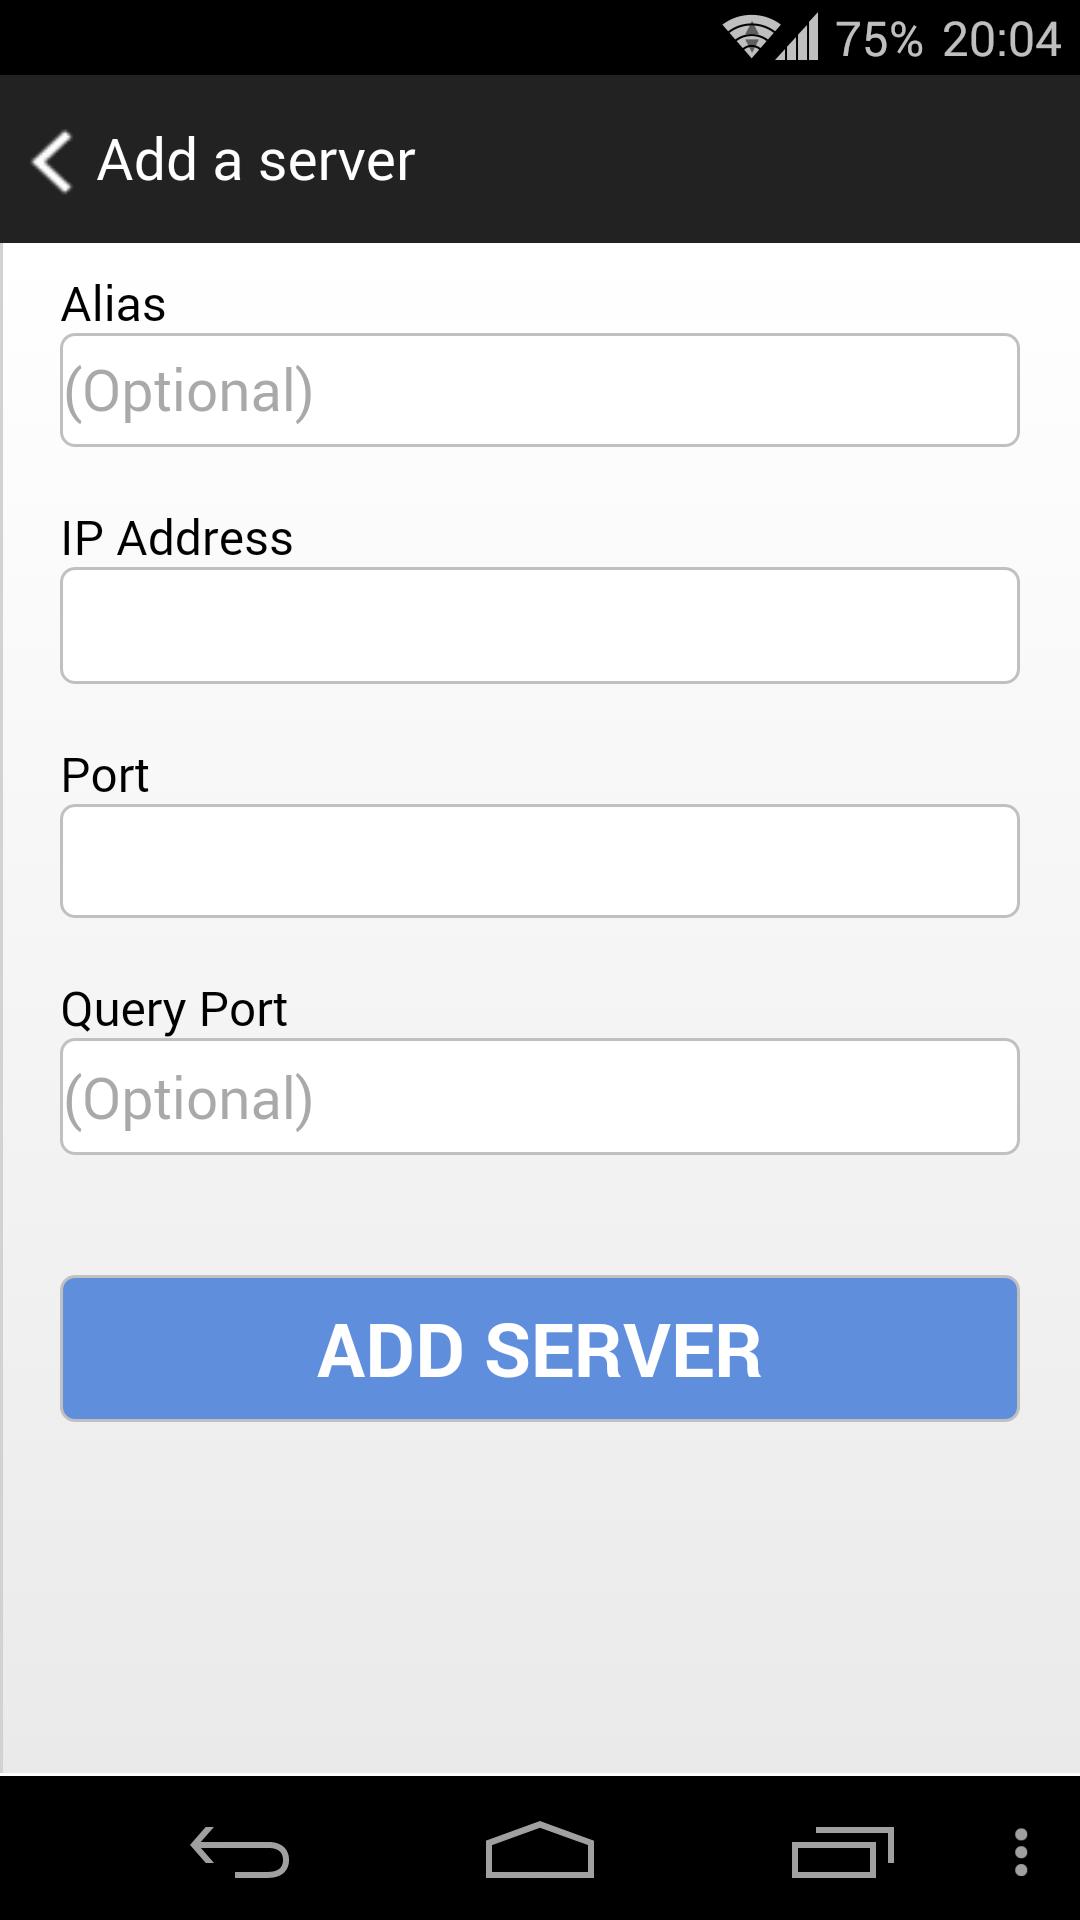This screenshot has width=1080, height=1920.
Task: Tap the optional Query Port field
Action: (x=539, y=1097)
